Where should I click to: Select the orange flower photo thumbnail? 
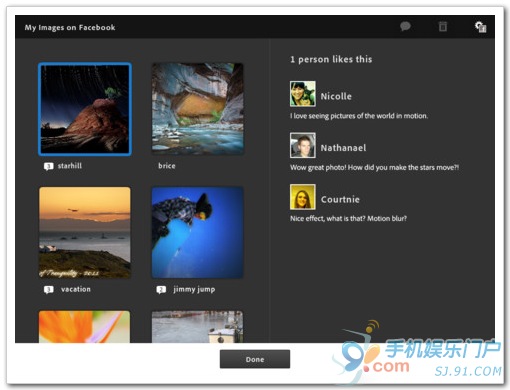(84, 327)
